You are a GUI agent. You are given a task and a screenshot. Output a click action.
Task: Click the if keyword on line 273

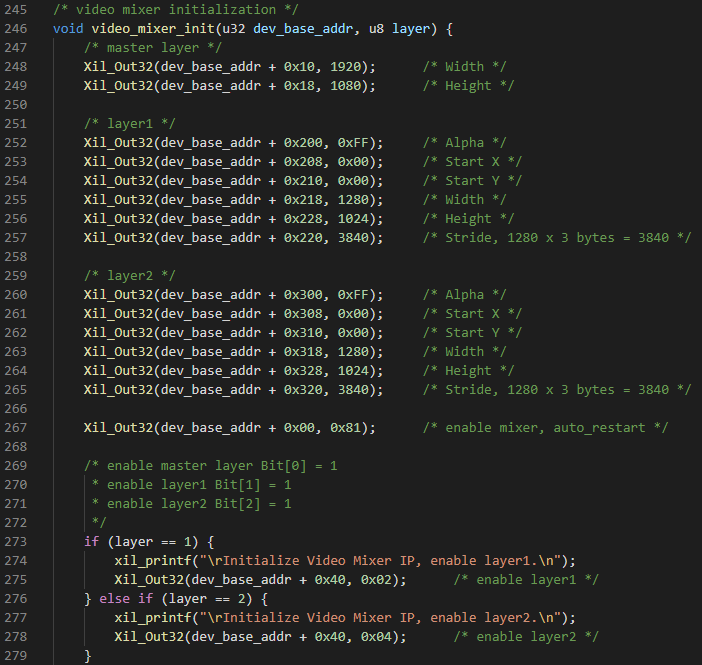(91, 542)
